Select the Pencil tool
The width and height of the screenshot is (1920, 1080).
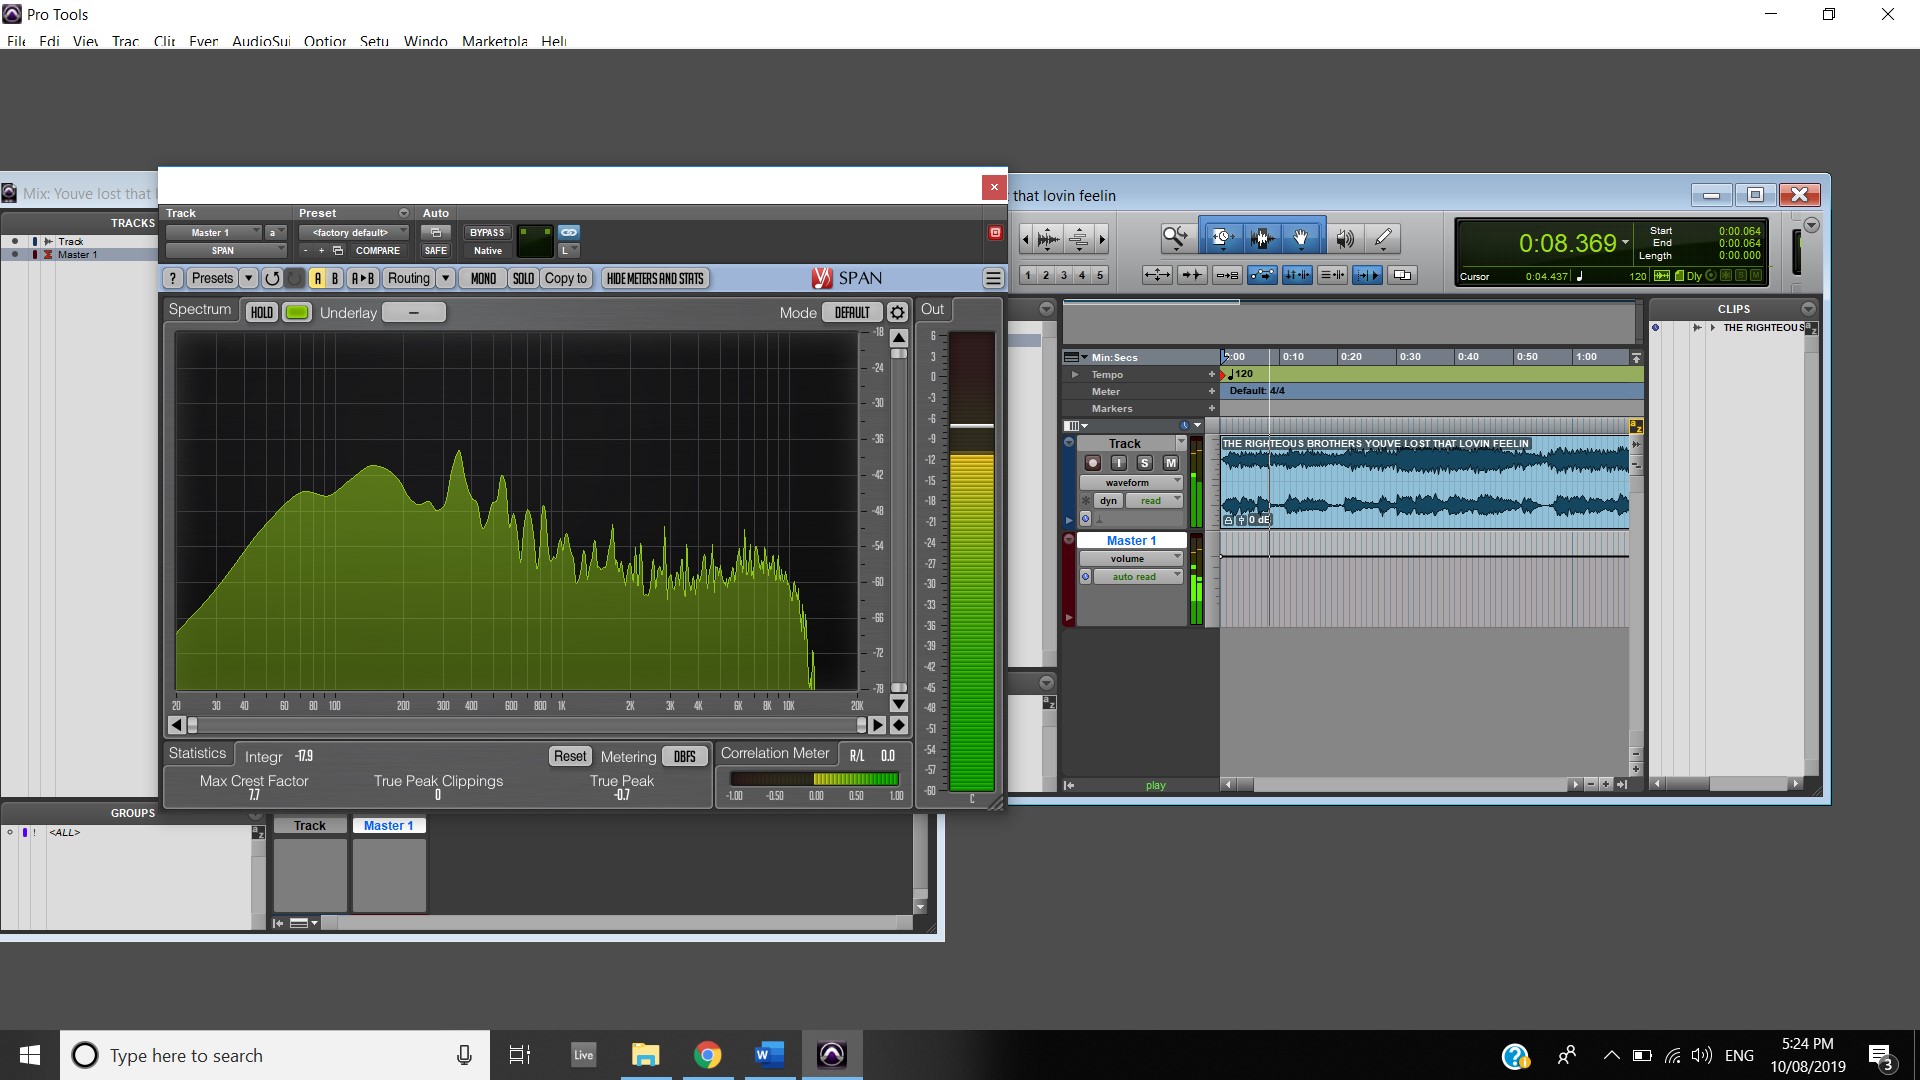pyautogui.click(x=1383, y=238)
